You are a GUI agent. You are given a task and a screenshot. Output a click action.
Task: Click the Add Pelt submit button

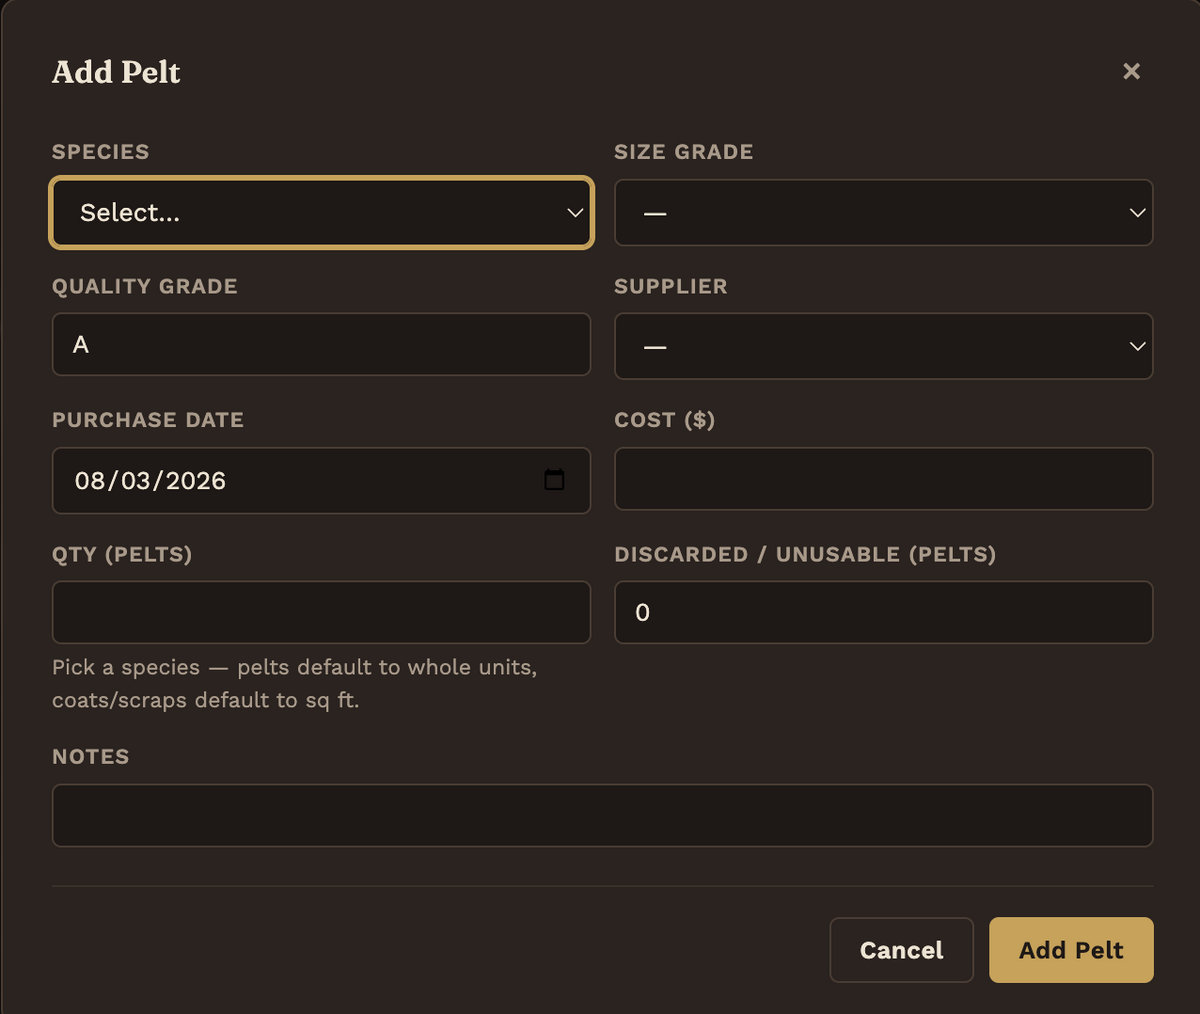click(1071, 950)
